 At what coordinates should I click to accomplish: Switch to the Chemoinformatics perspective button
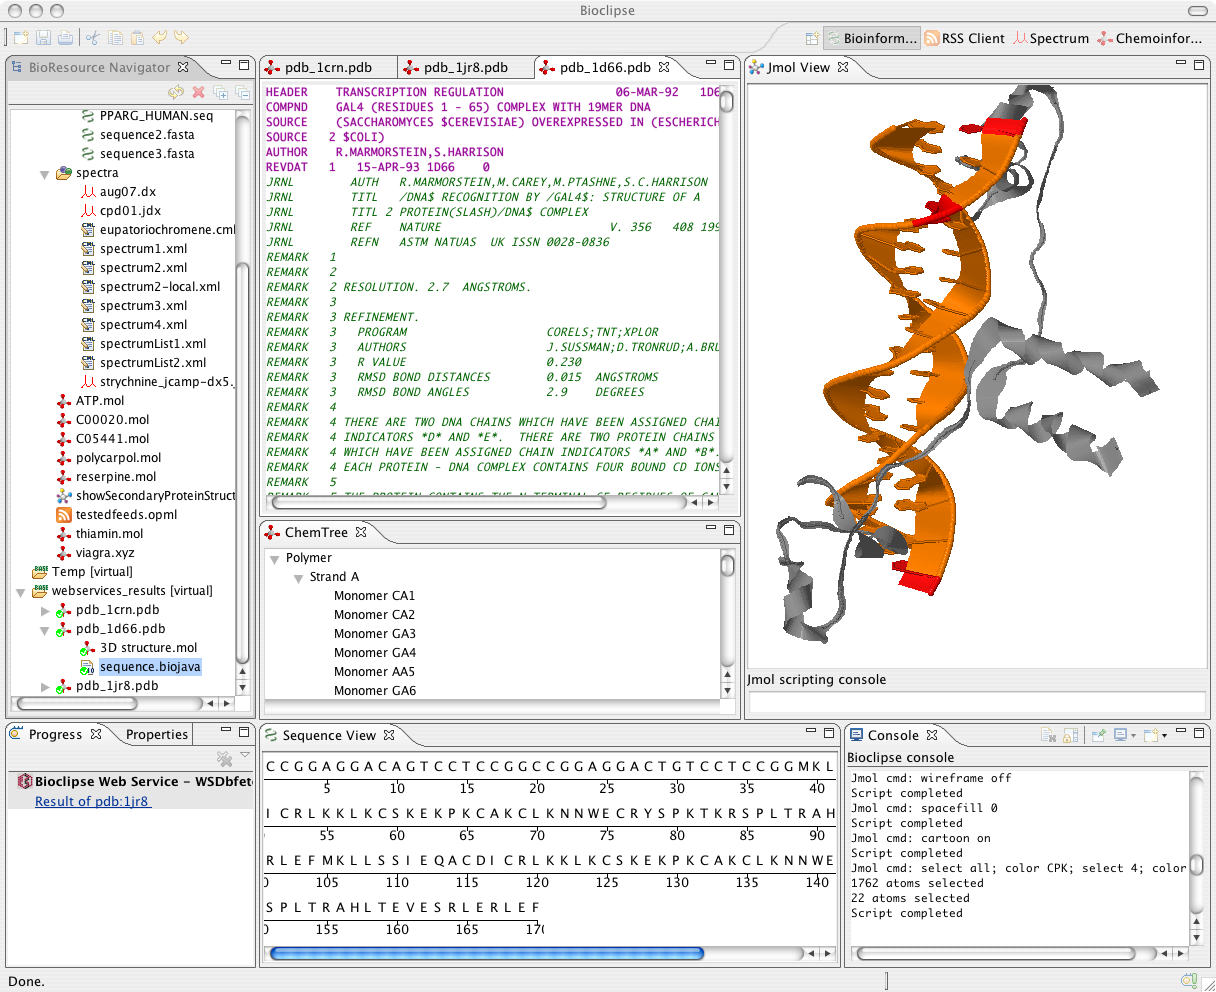[1150, 38]
